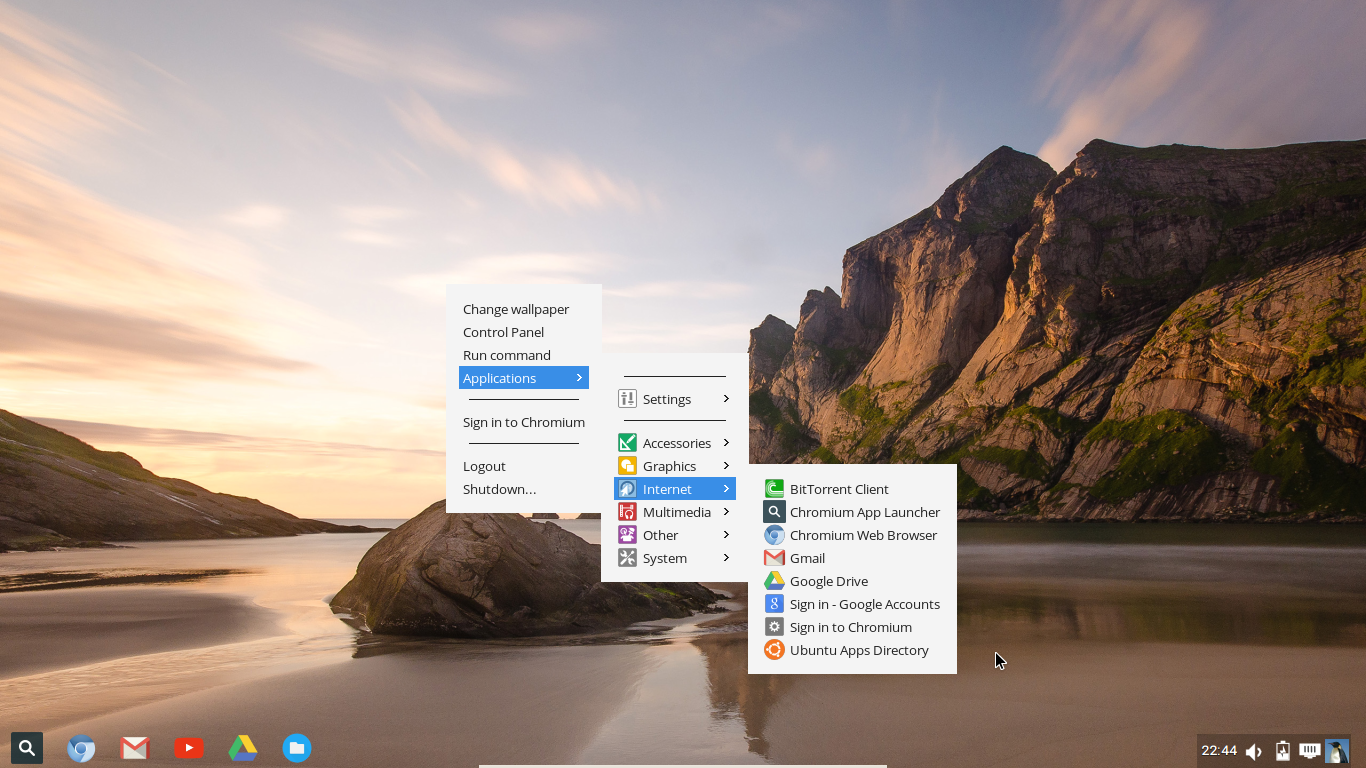
Task: Expand the Multimedia submenu
Action: pos(674,512)
